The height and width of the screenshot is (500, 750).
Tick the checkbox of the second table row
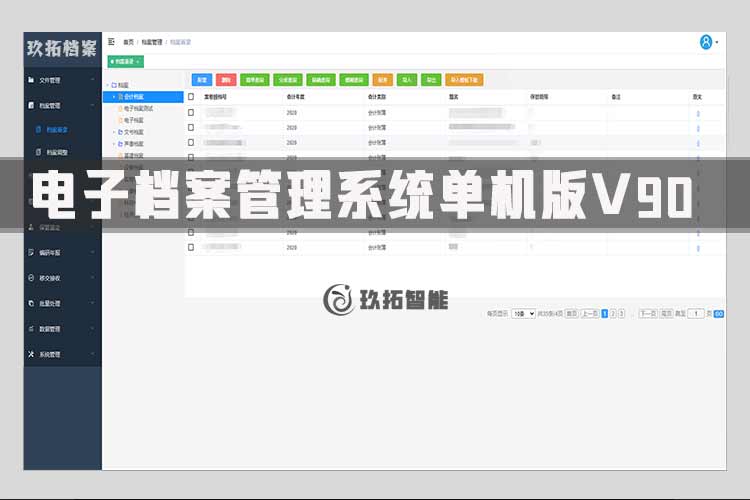(191, 127)
